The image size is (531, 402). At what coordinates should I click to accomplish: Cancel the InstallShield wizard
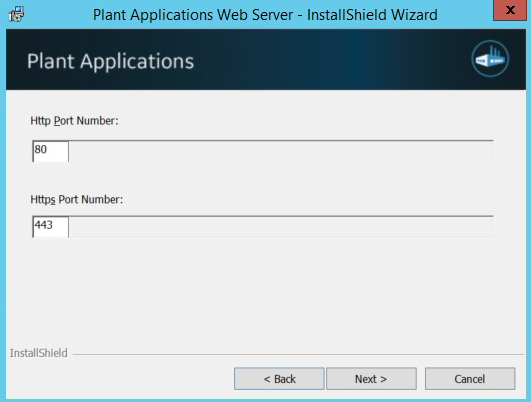(470, 379)
